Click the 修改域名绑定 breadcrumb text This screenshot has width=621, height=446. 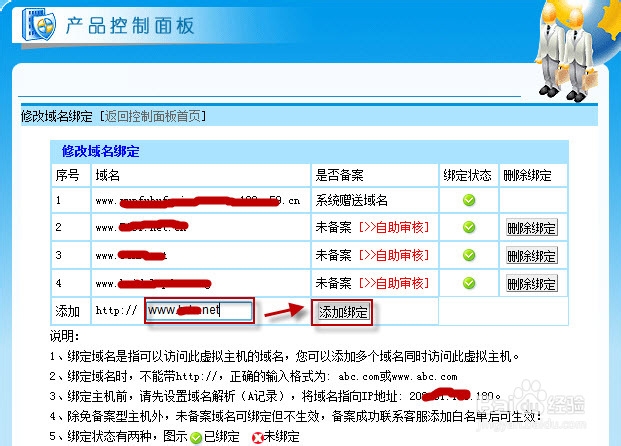[x=56, y=116]
